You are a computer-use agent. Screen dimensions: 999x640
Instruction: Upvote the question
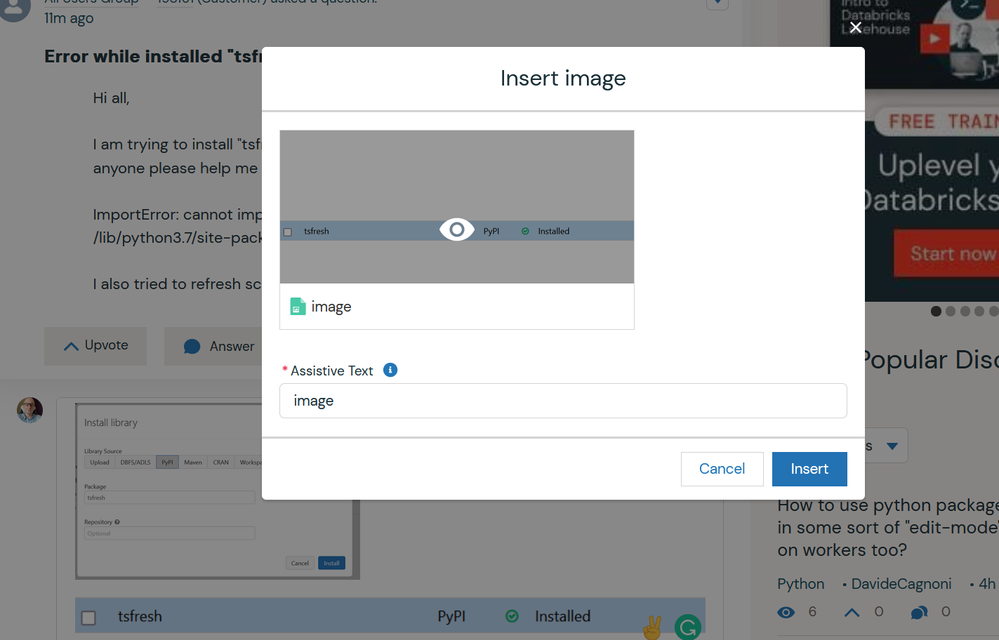(x=96, y=346)
